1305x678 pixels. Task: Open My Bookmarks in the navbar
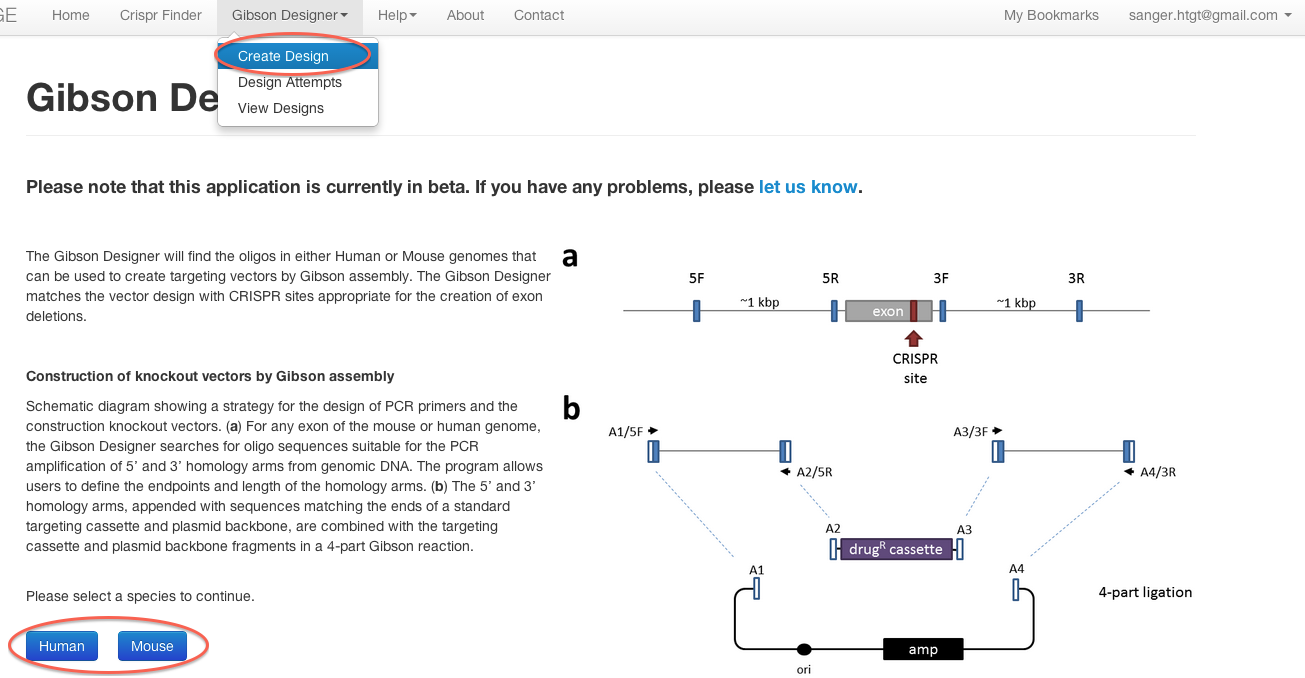click(x=1051, y=15)
